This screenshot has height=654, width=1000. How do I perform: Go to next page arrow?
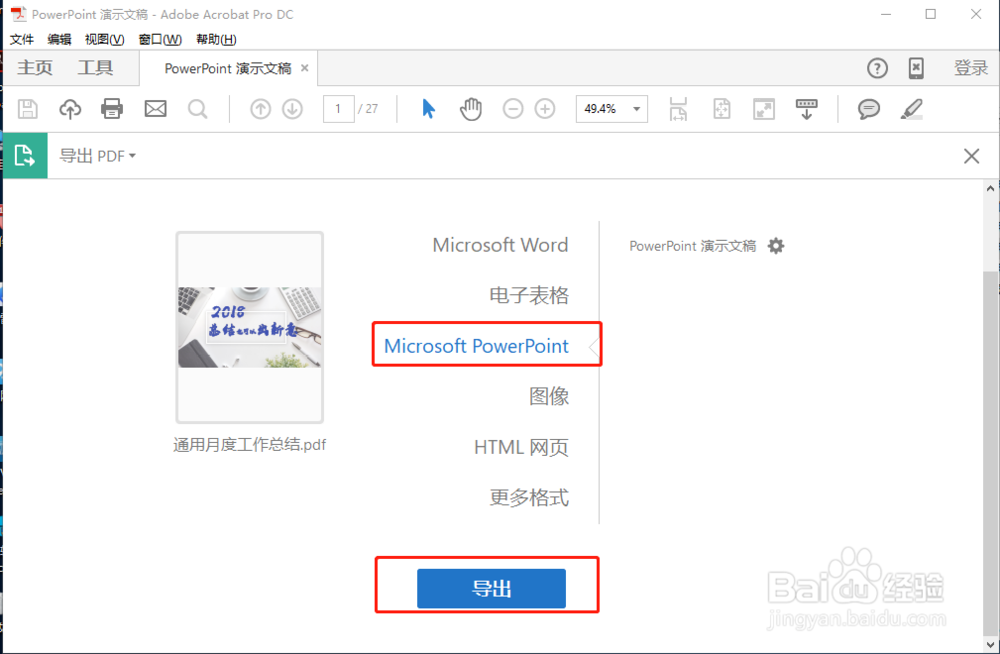click(x=293, y=109)
